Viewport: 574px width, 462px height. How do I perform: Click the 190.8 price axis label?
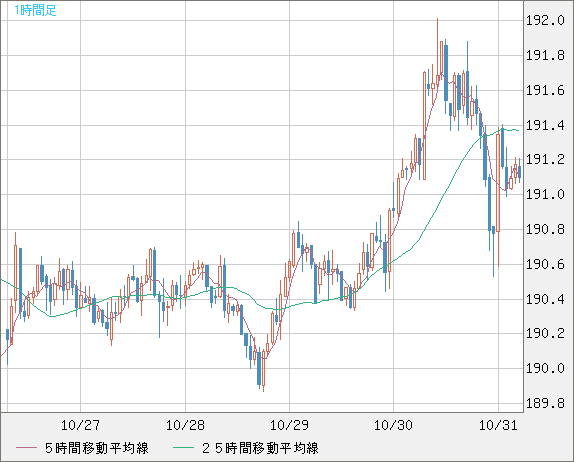[545, 230]
